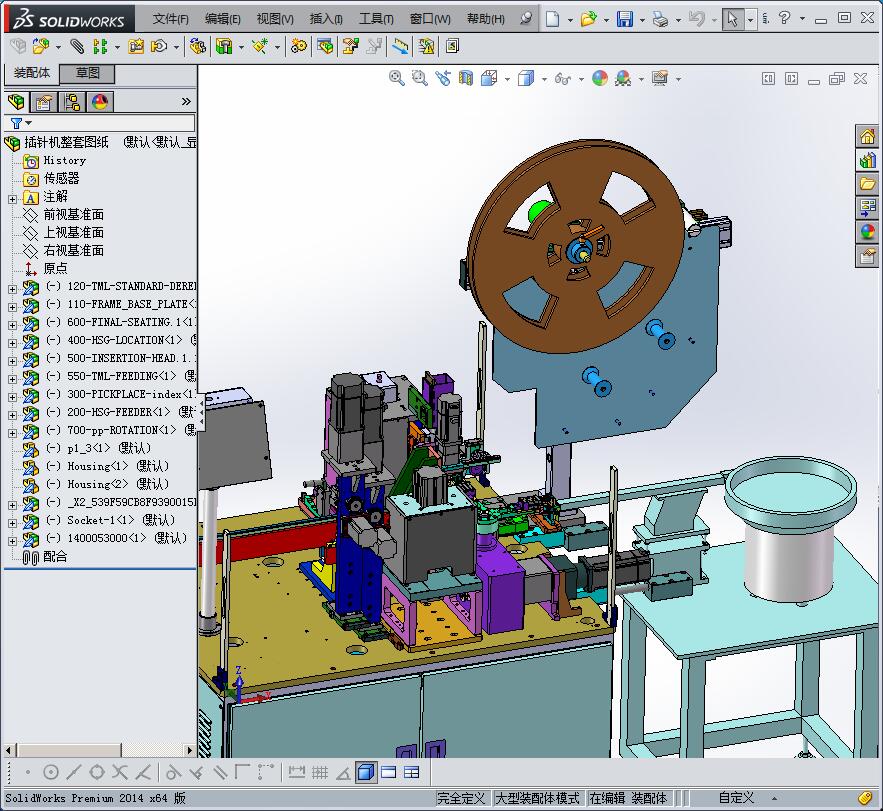Click the >> toolbar overflow button
The image size is (883, 811).
187,101
